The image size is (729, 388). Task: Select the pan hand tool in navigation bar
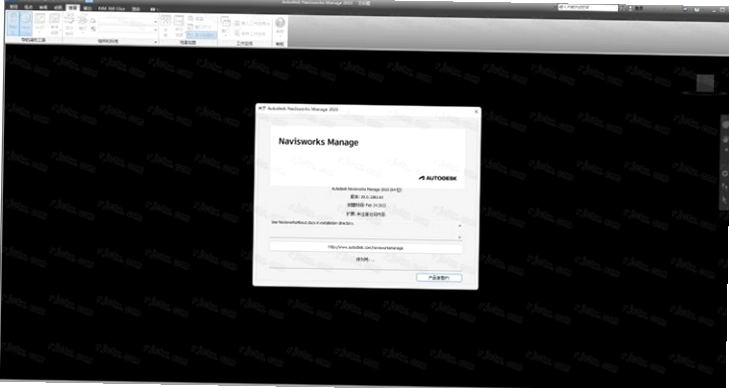(725, 139)
